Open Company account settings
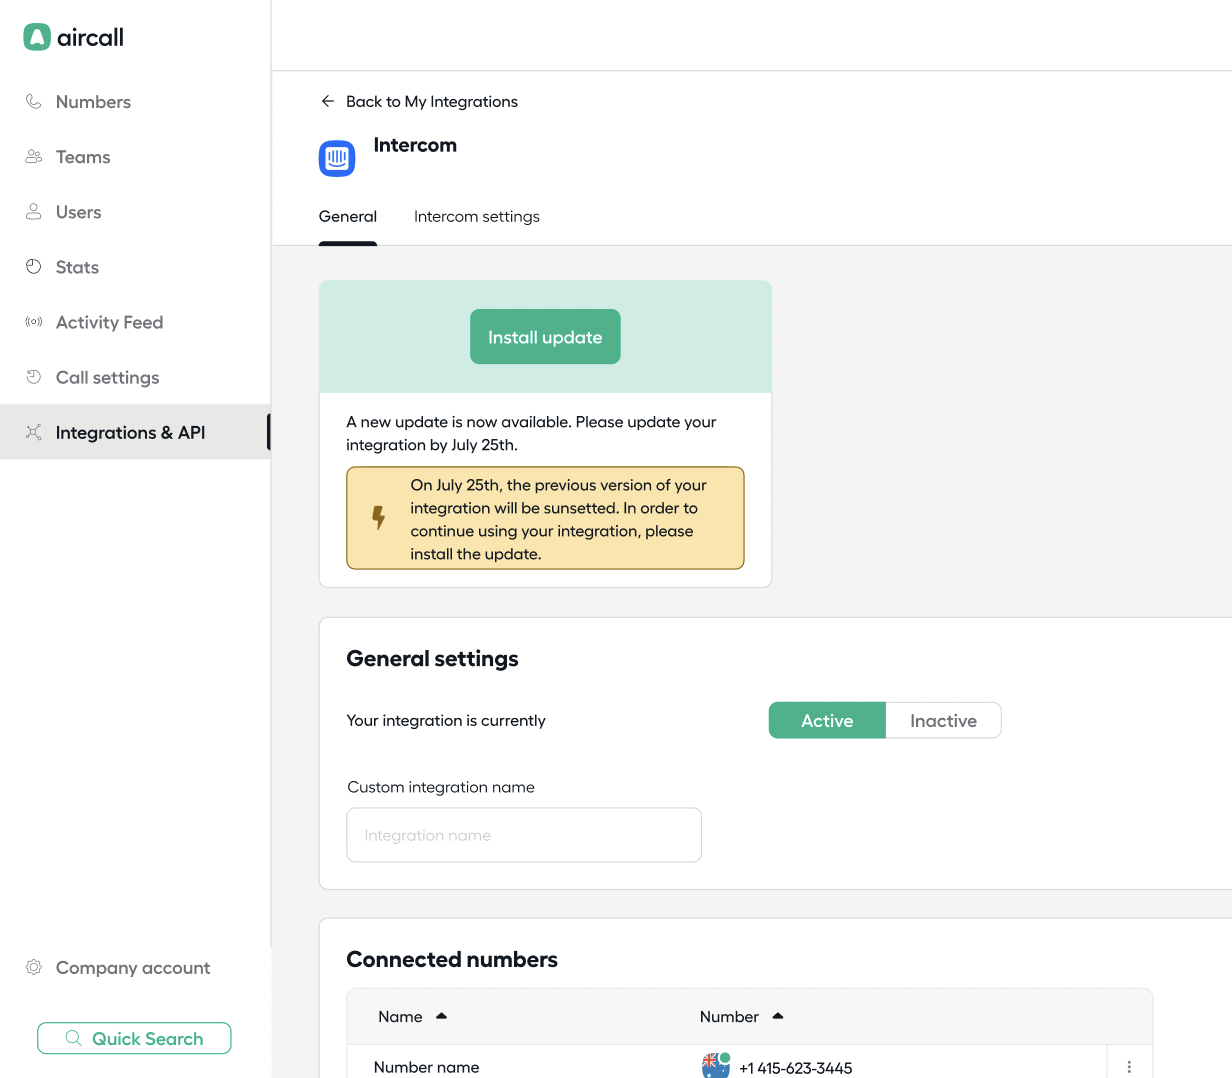Viewport: 1232px width, 1078px height. [x=135, y=967]
